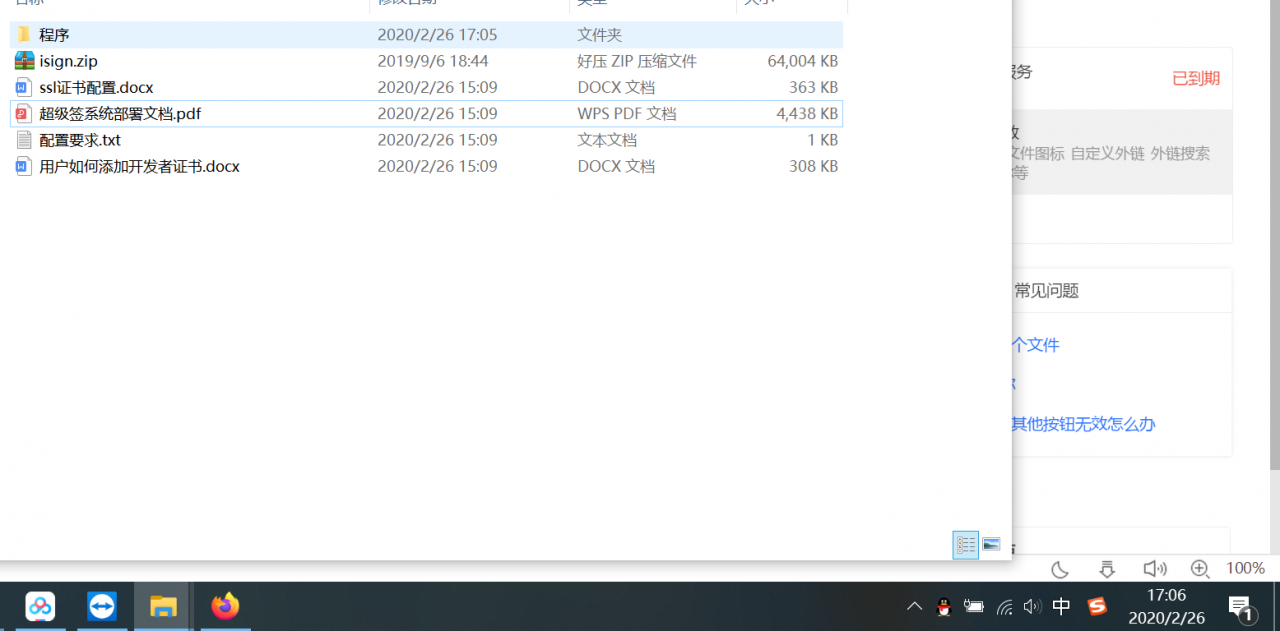Expand hidden system tray icons chevron
The height and width of the screenshot is (631, 1280).
point(914,606)
